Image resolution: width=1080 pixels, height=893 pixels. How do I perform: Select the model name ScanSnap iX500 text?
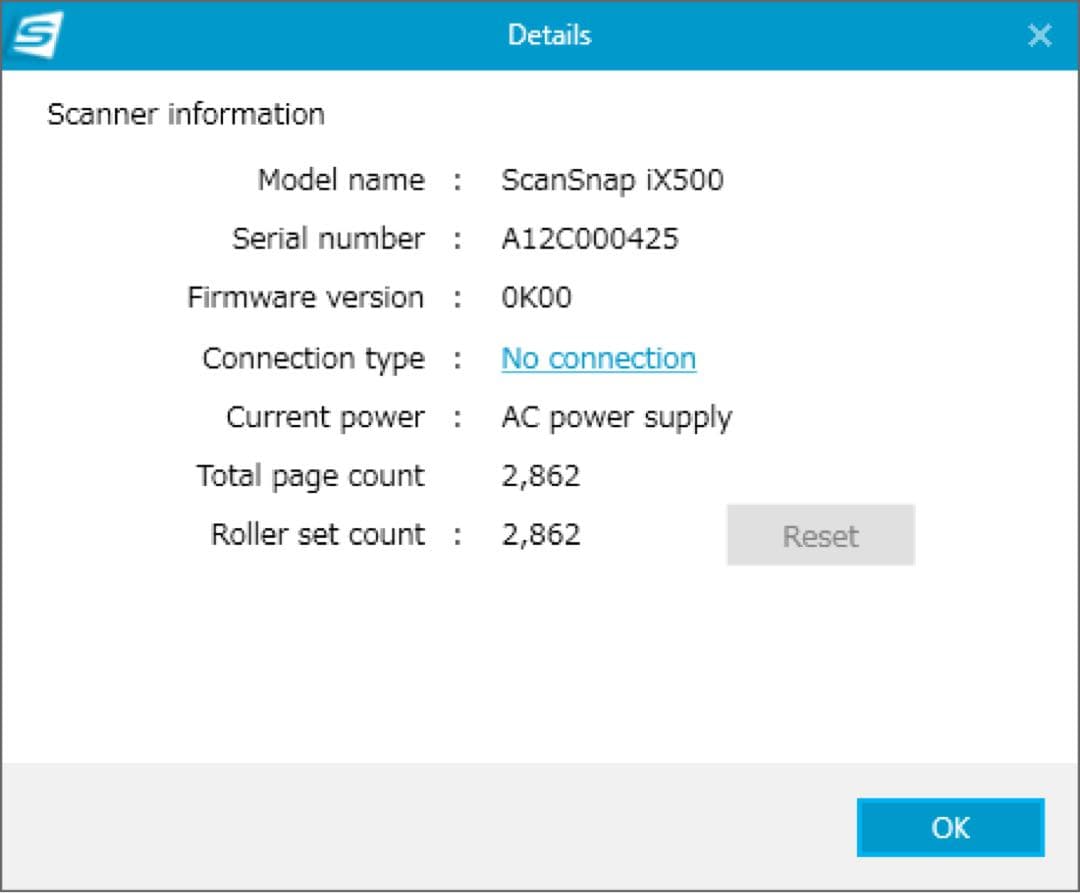coord(612,180)
